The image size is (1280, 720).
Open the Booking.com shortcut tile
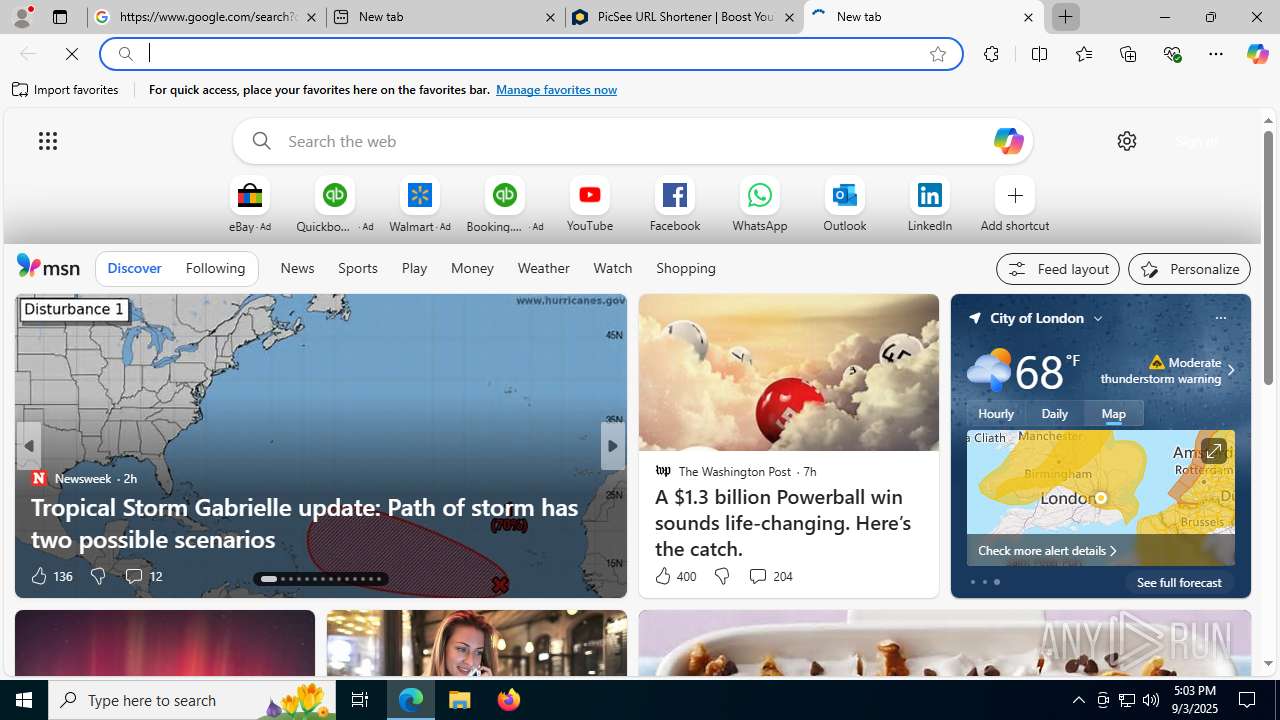[x=504, y=205]
